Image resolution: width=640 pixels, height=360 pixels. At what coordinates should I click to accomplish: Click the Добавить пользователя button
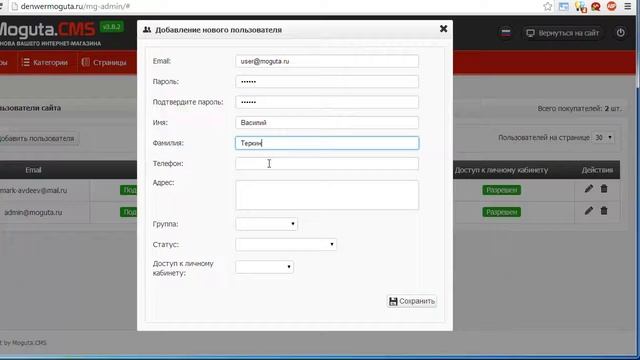[x=38, y=138]
